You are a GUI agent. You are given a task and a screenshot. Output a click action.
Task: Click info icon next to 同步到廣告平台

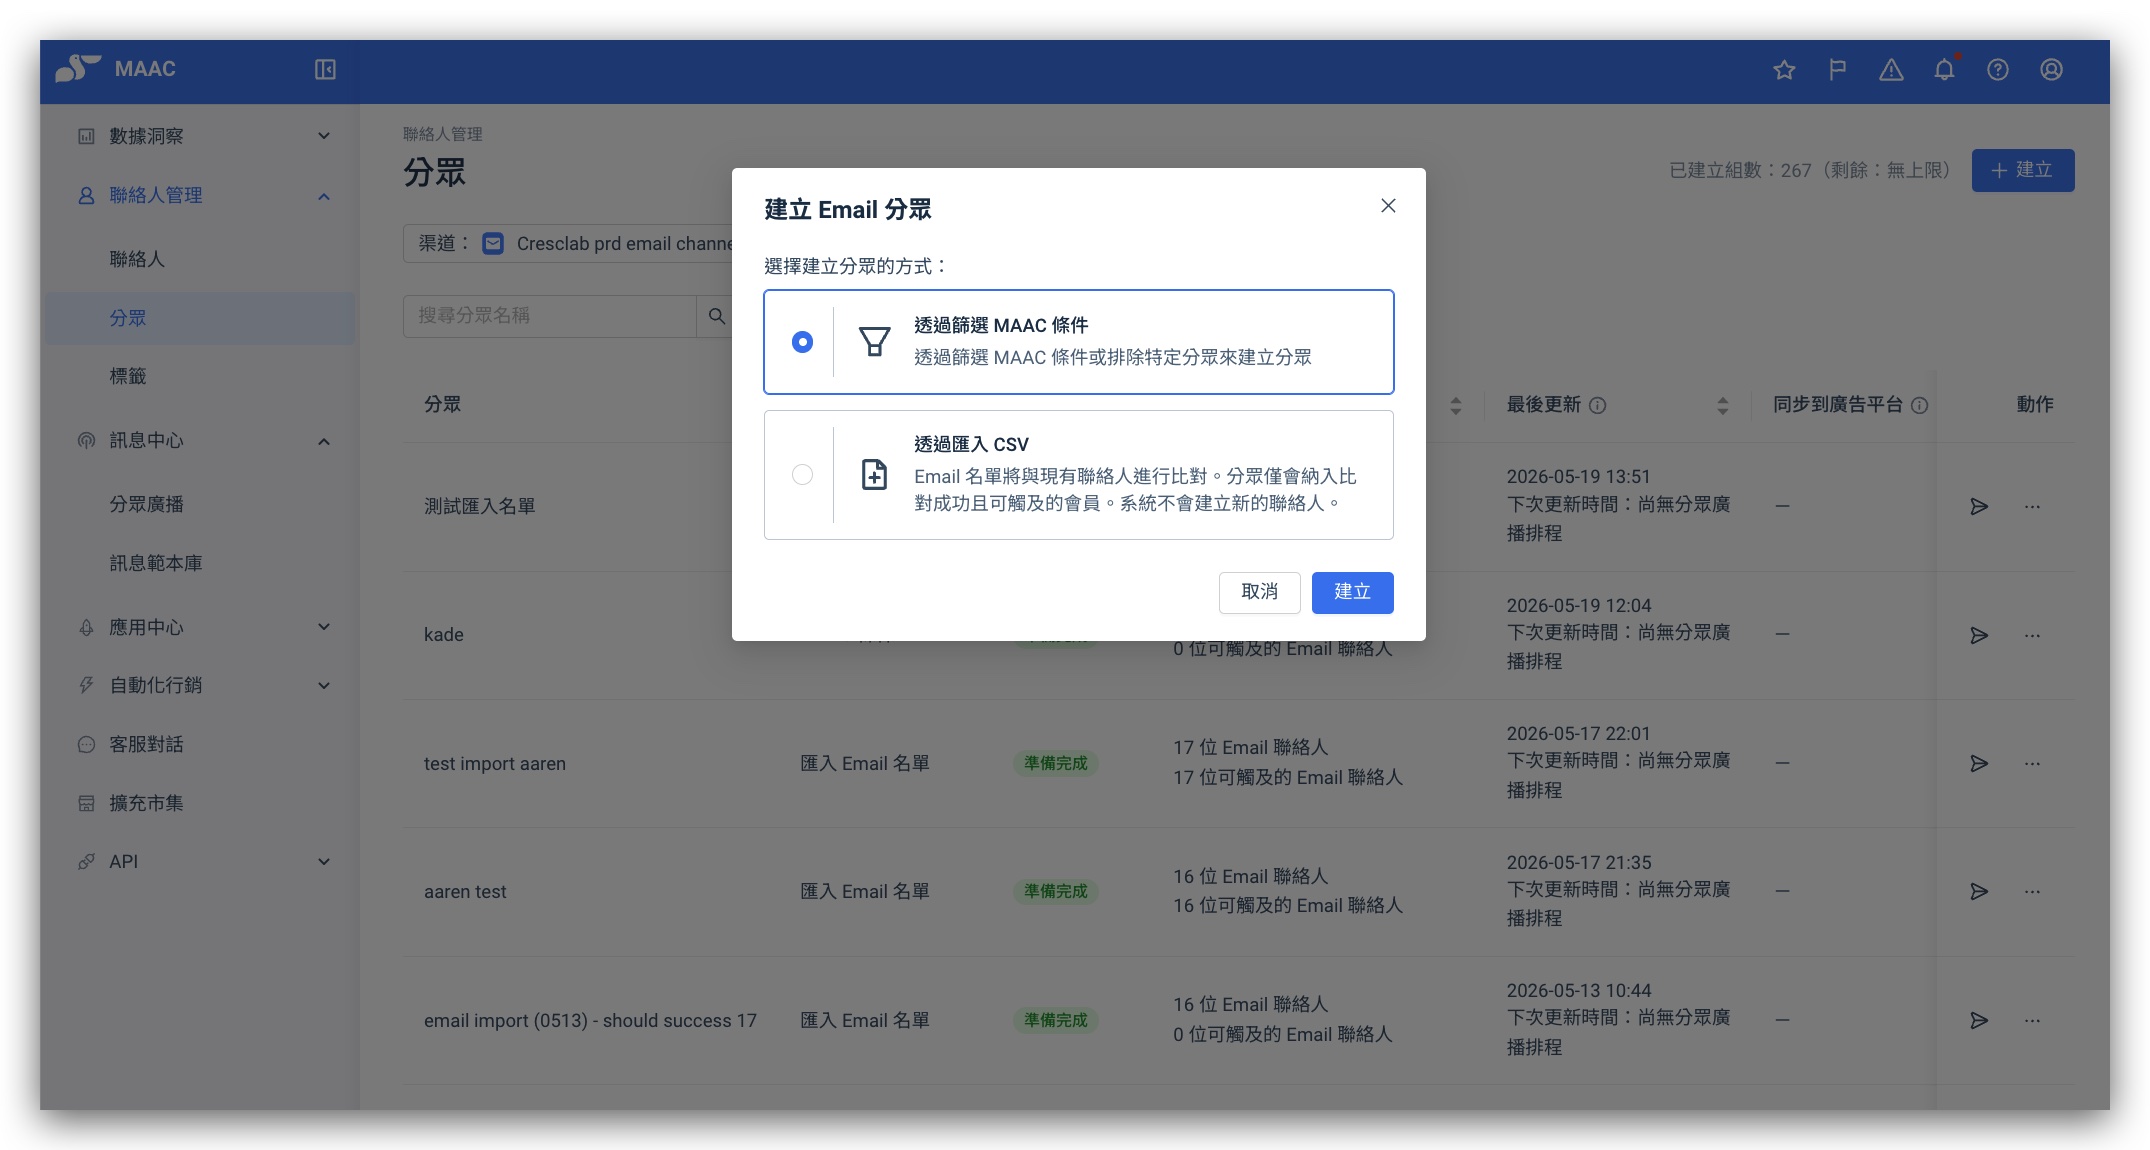pos(1919,405)
